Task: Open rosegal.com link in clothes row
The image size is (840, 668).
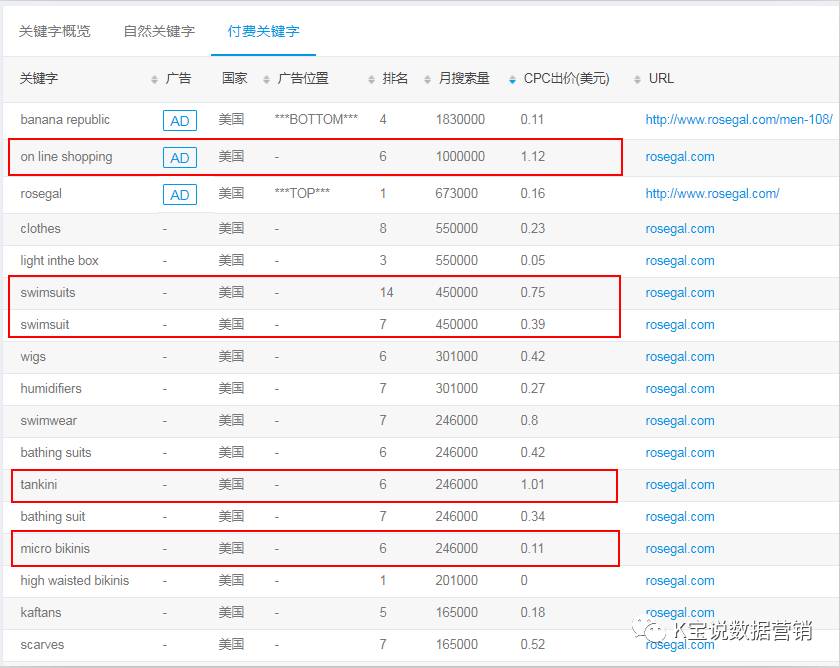Action: click(x=680, y=229)
